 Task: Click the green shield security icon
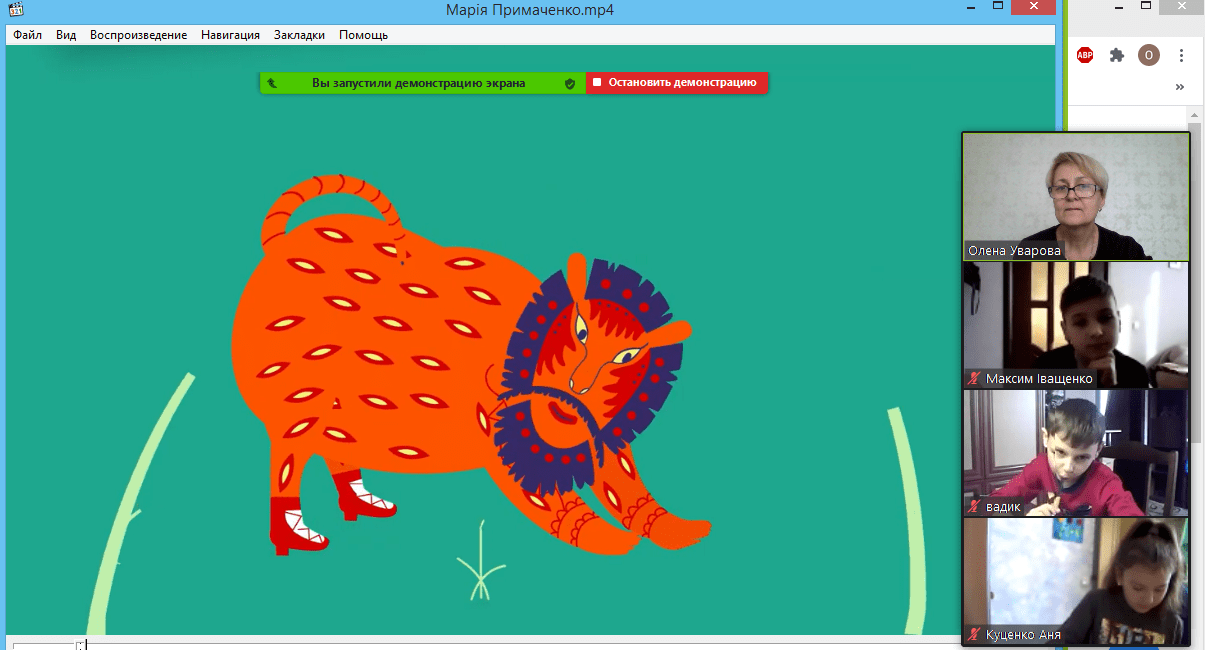pyautogui.click(x=570, y=84)
